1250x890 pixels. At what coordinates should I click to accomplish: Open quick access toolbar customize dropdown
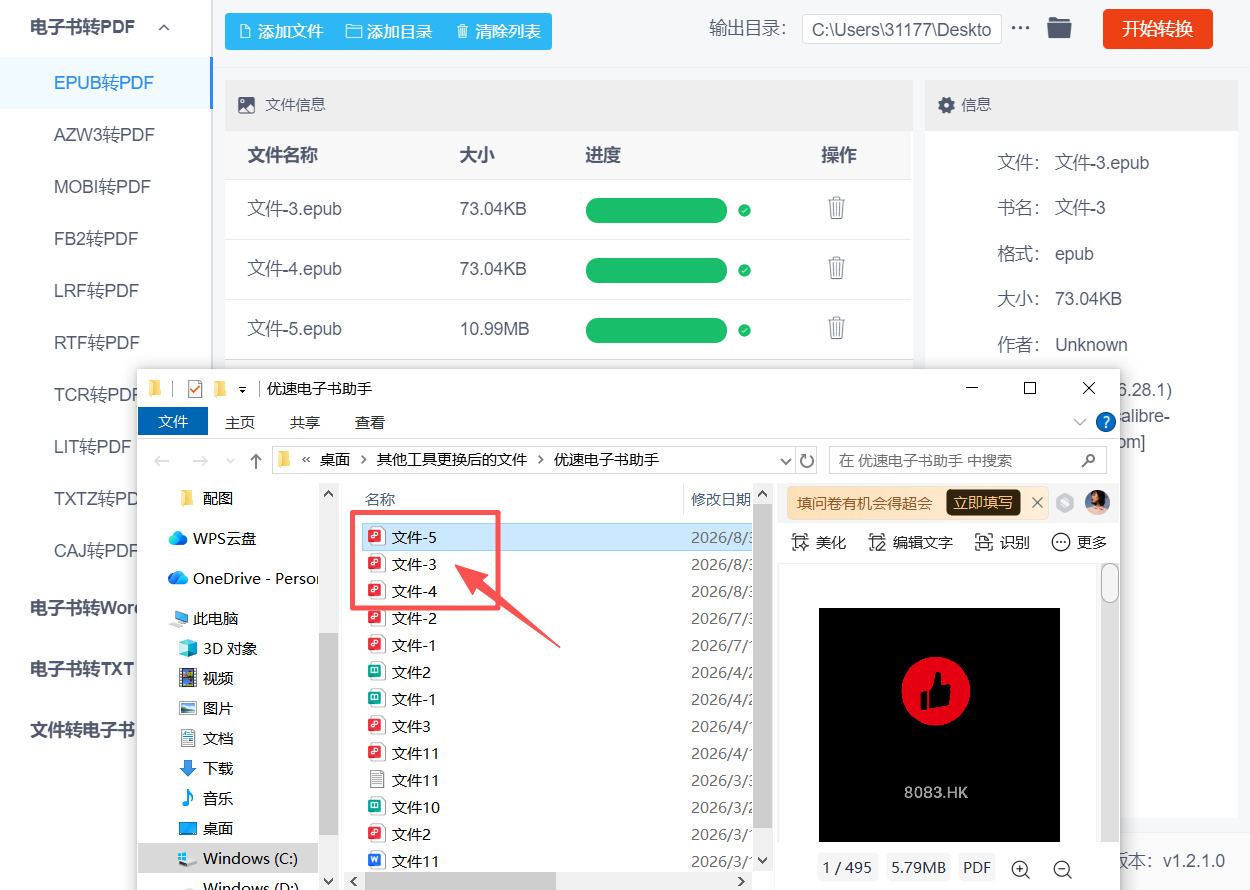pyautogui.click(x=242, y=390)
